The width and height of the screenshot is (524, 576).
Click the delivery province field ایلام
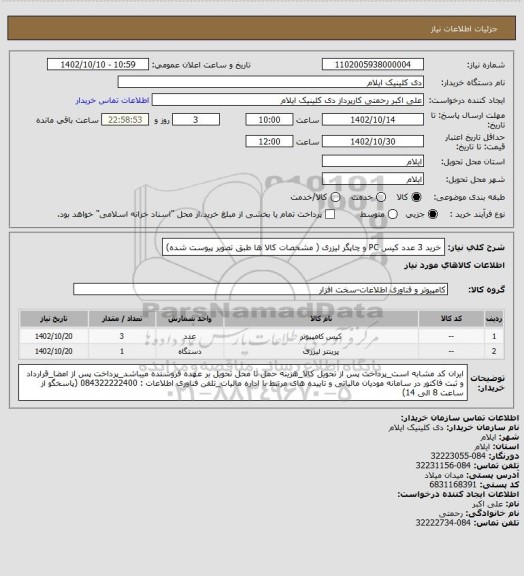(373, 161)
